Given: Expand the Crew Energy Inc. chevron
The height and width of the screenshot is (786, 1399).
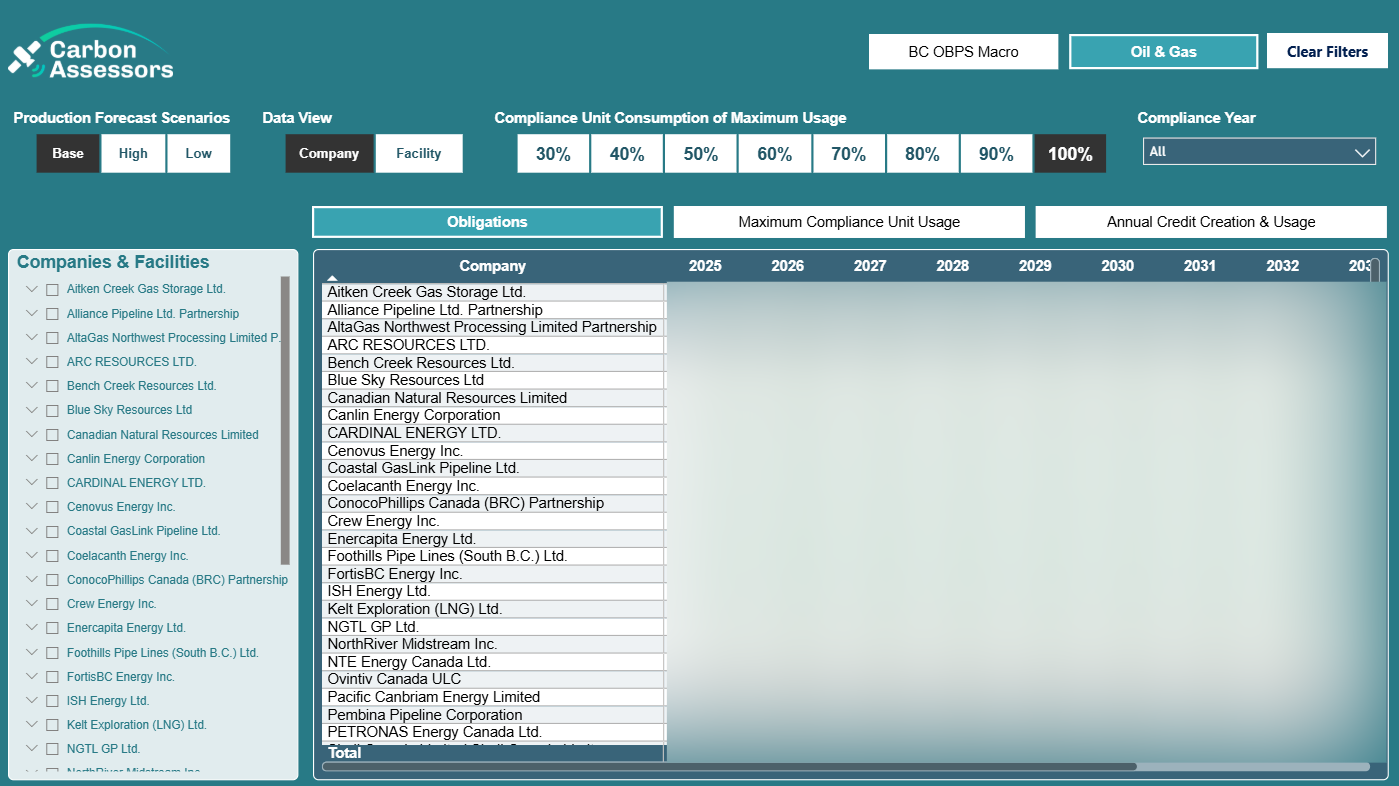Looking at the screenshot, I should [x=31, y=604].
